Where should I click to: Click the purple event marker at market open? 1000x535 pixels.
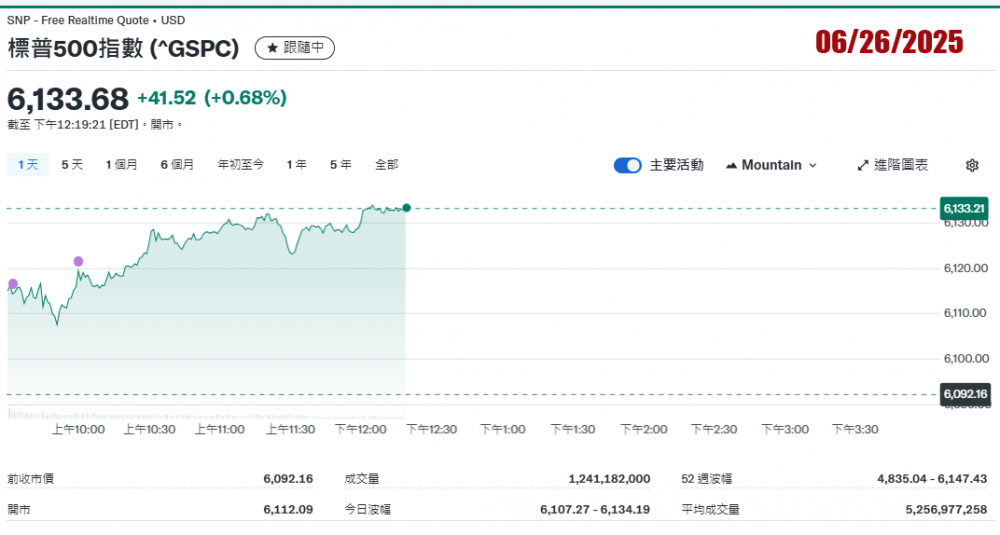tap(13, 284)
